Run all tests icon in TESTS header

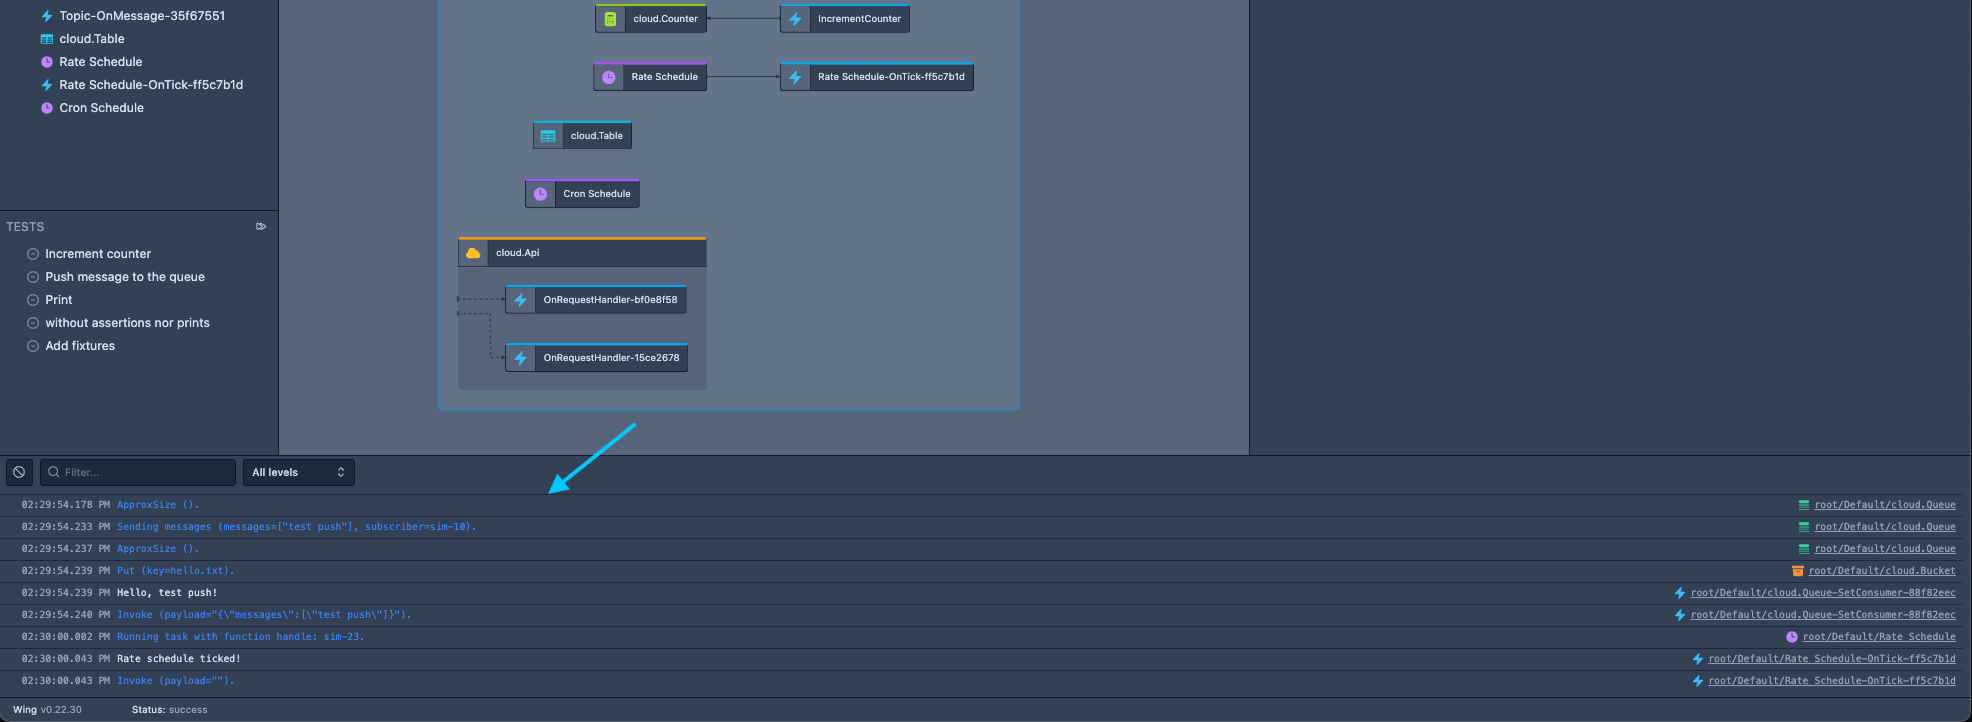pyautogui.click(x=261, y=227)
